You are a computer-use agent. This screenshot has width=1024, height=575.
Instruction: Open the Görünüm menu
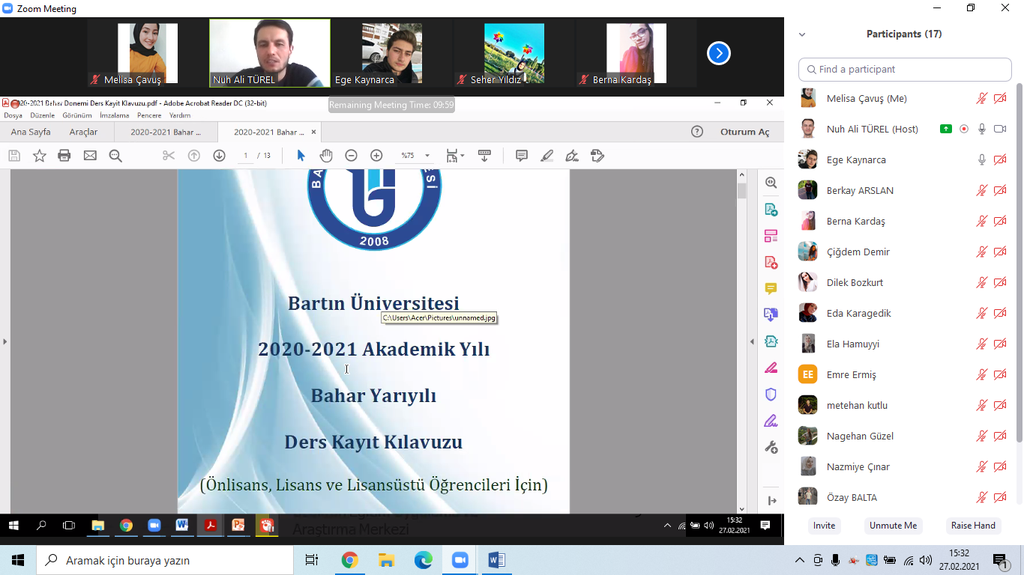pyautogui.click(x=77, y=115)
